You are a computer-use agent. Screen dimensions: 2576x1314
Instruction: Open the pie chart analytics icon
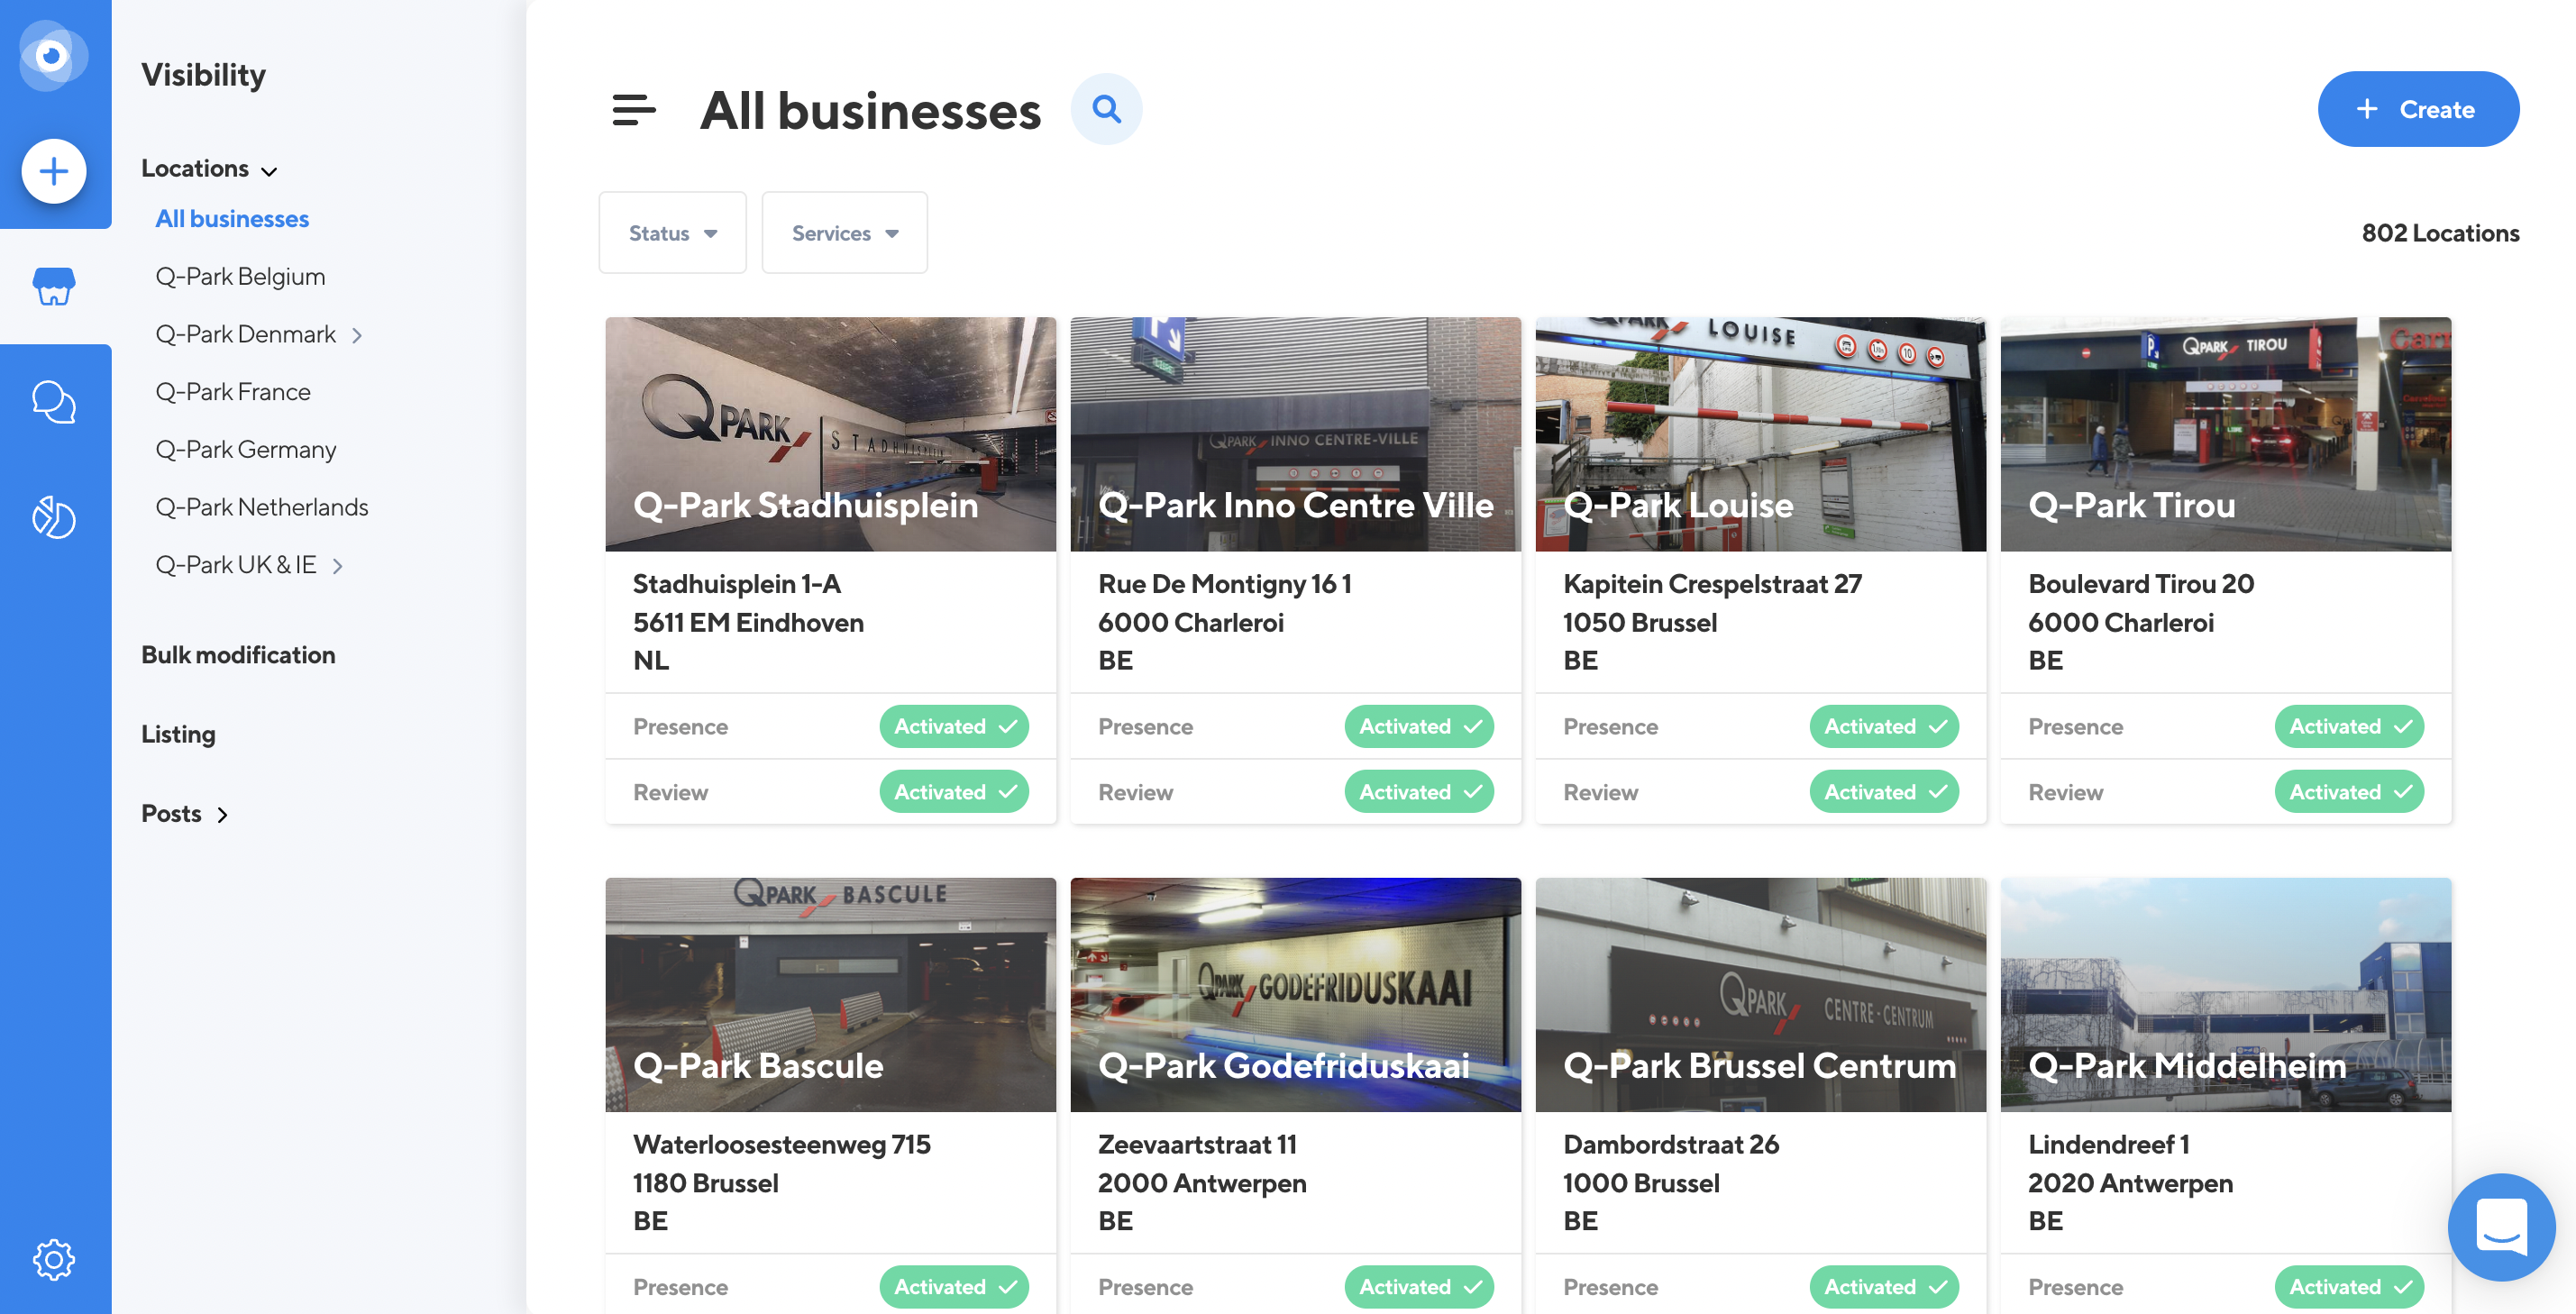(54, 517)
